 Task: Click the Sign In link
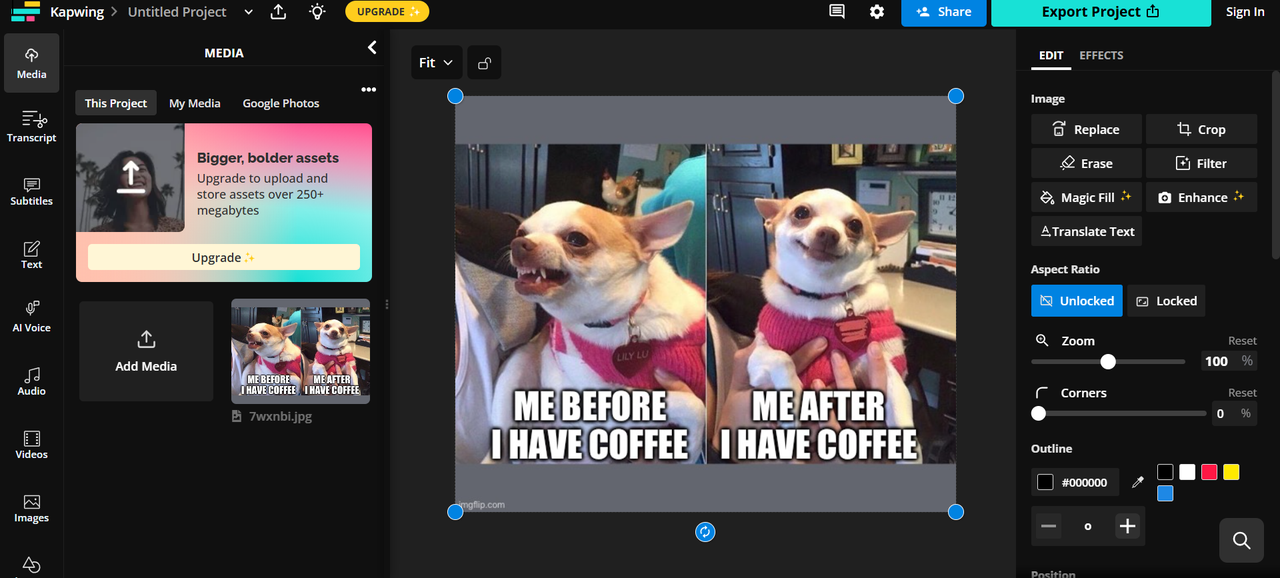(x=1245, y=12)
